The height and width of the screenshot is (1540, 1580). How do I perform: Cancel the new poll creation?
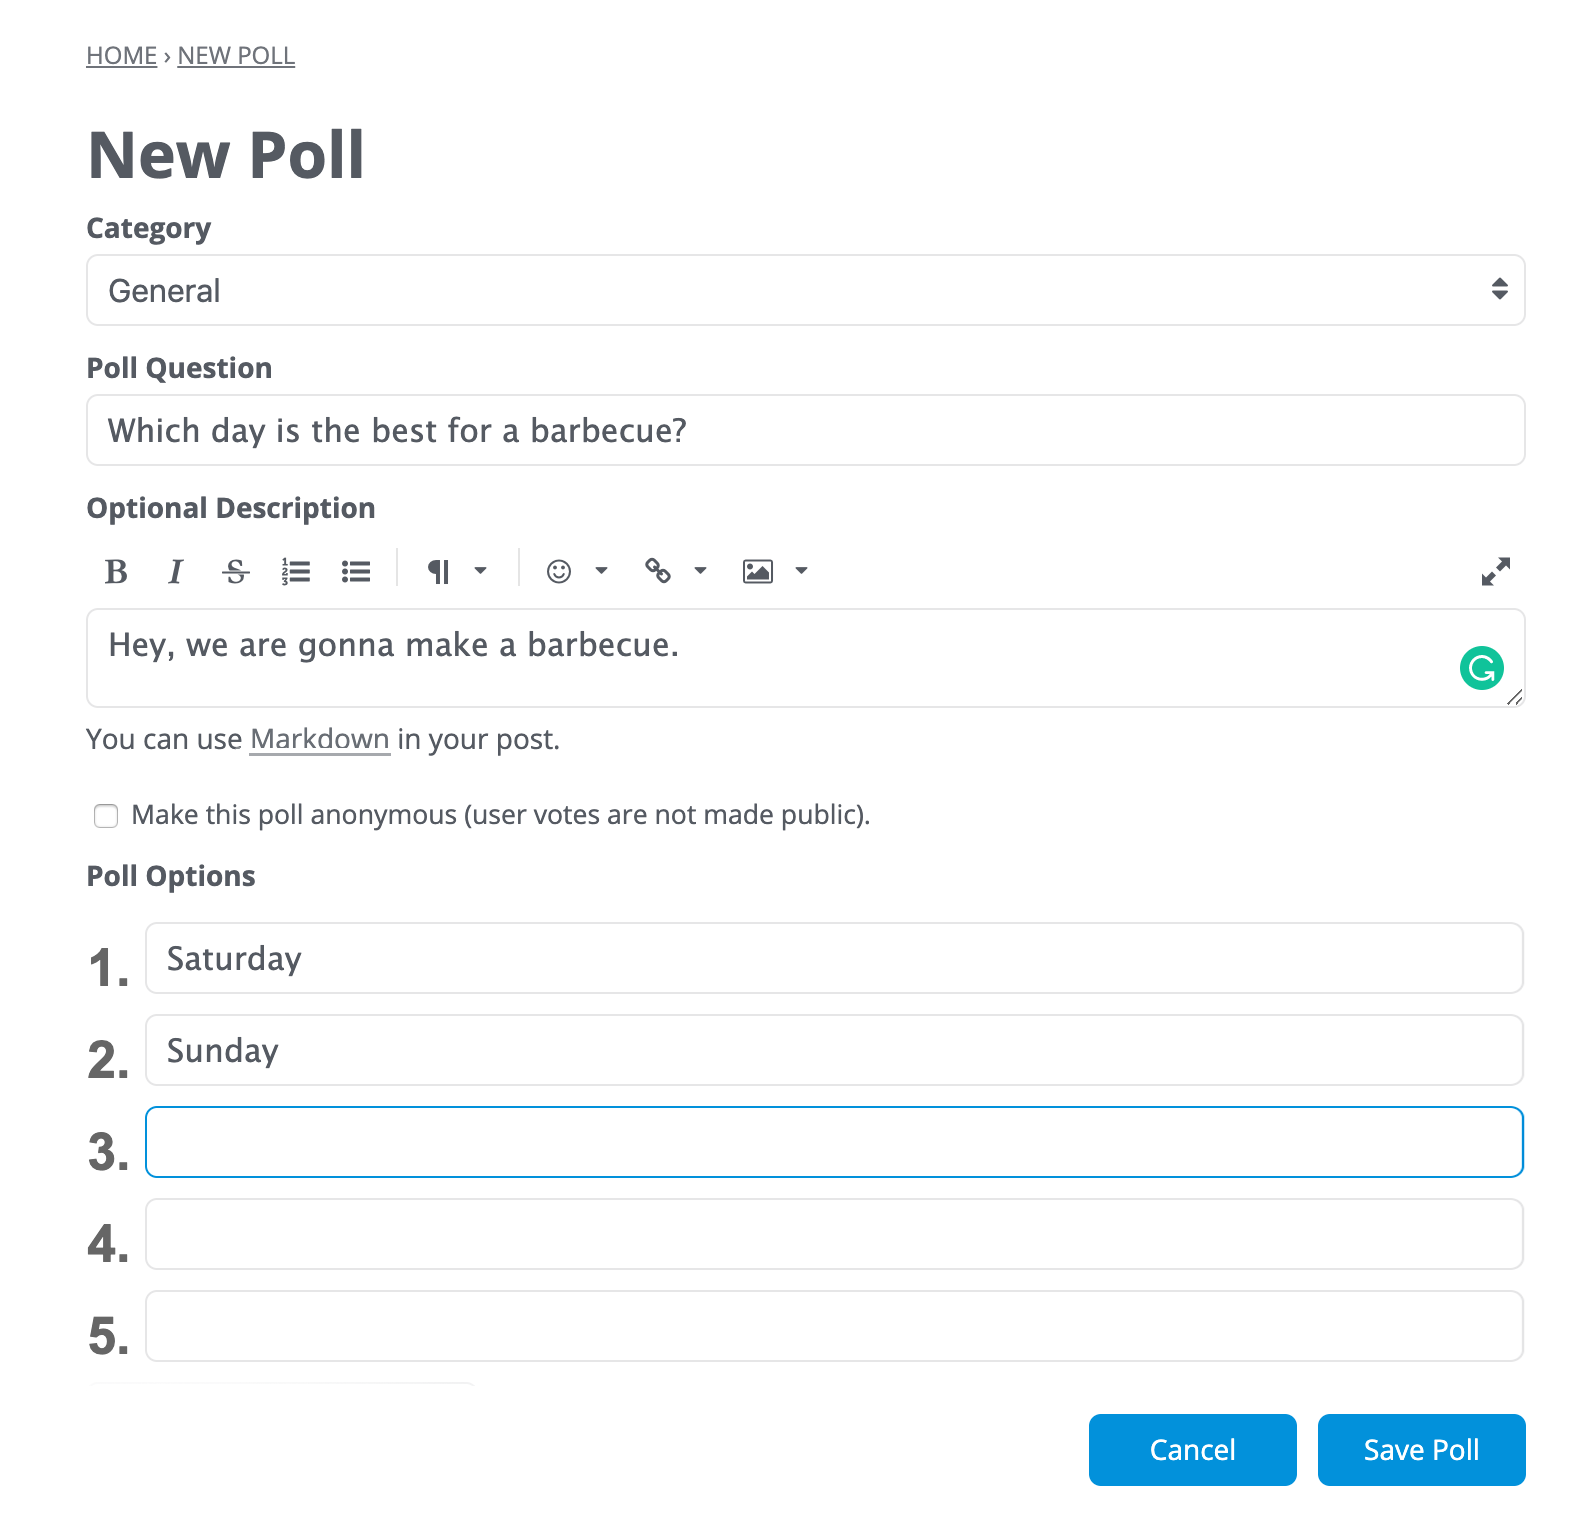(x=1192, y=1449)
